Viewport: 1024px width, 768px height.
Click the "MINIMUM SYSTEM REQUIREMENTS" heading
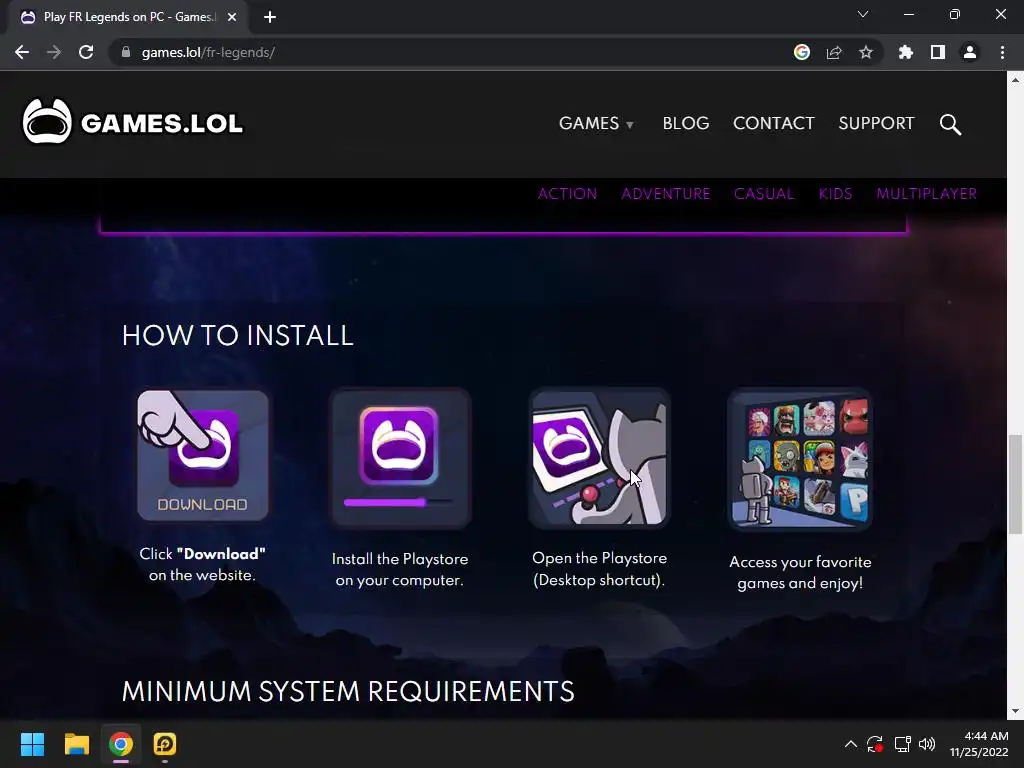pyautogui.click(x=348, y=692)
